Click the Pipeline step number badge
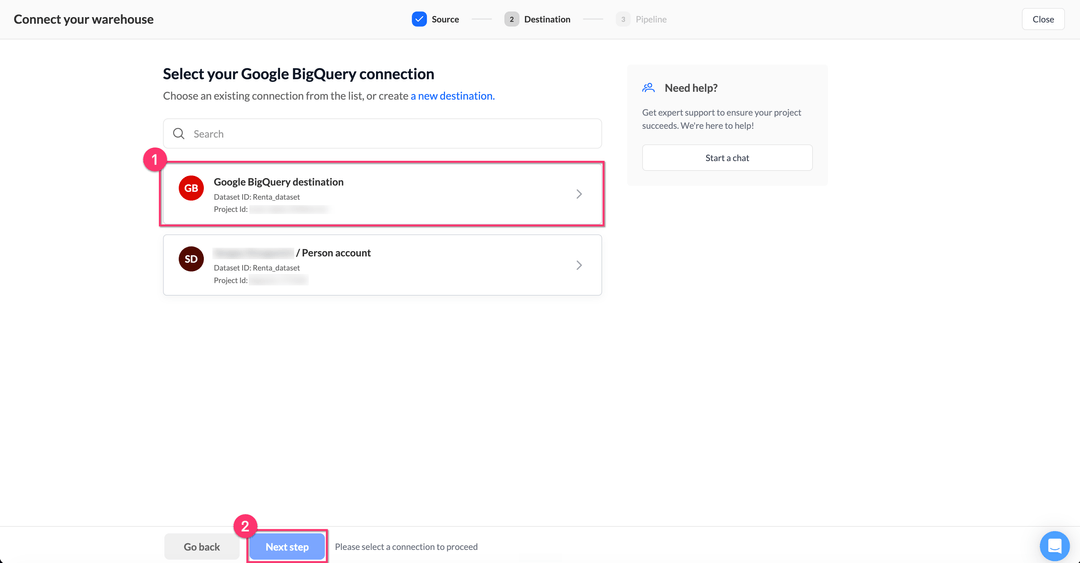This screenshot has width=1080, height=563. tap(623, 19)
